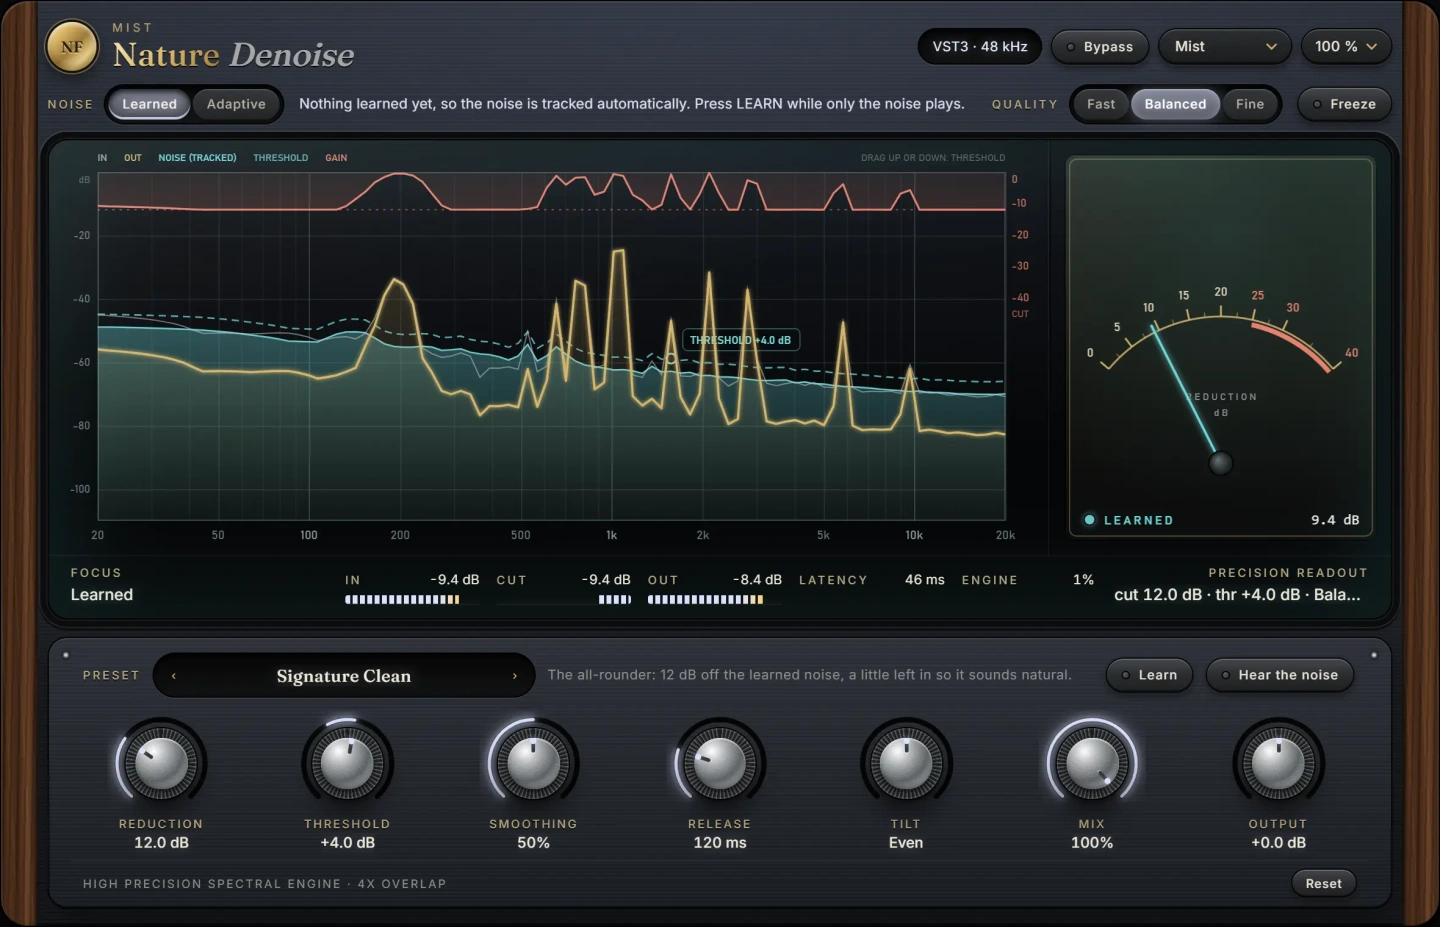Click the 9.4 dB reduction meter readout
Image resolution: width=1440 pixels, height=927 pixels.
(1335, 520)
